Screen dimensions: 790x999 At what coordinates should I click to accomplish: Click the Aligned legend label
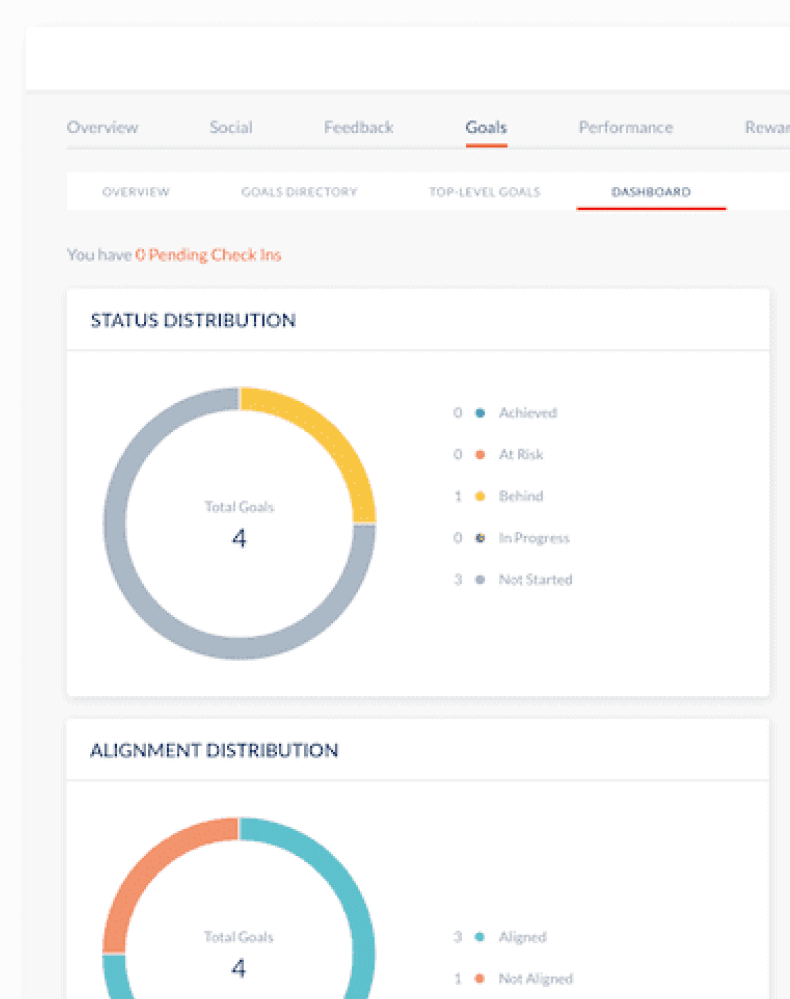click(522, 937)
